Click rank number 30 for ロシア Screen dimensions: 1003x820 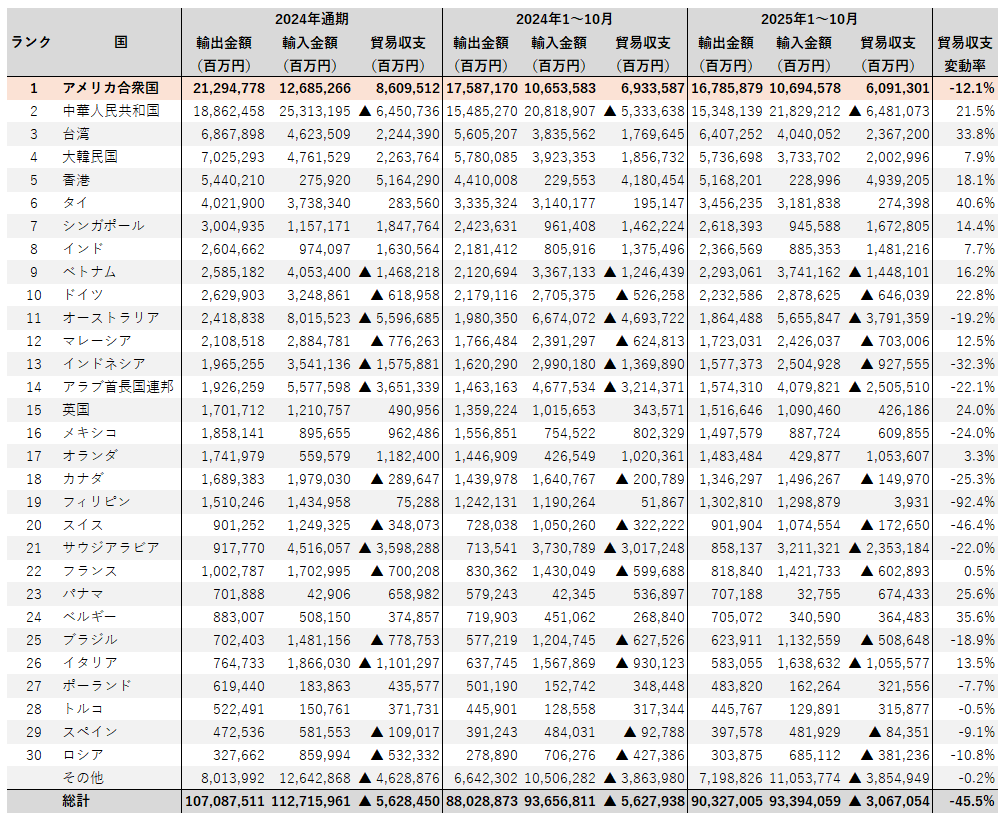(33, 755)
